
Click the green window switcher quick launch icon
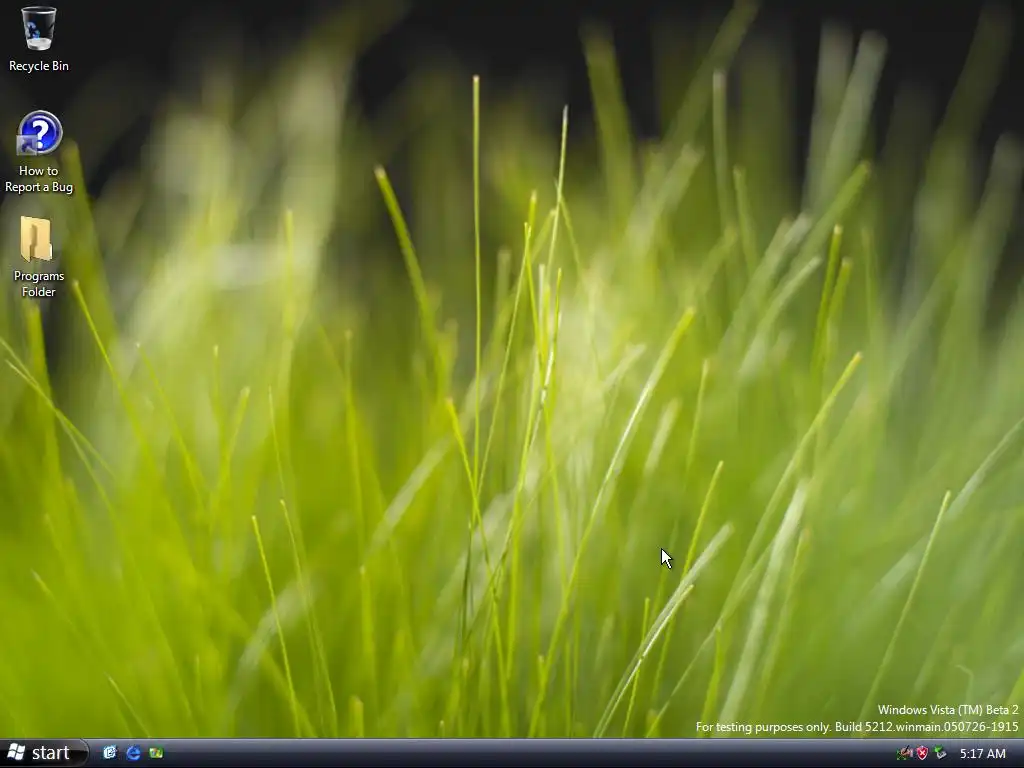tap(156, 753)
